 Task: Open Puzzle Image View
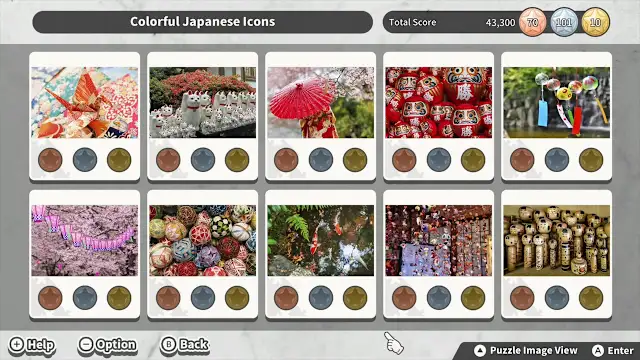click(526, 350)
